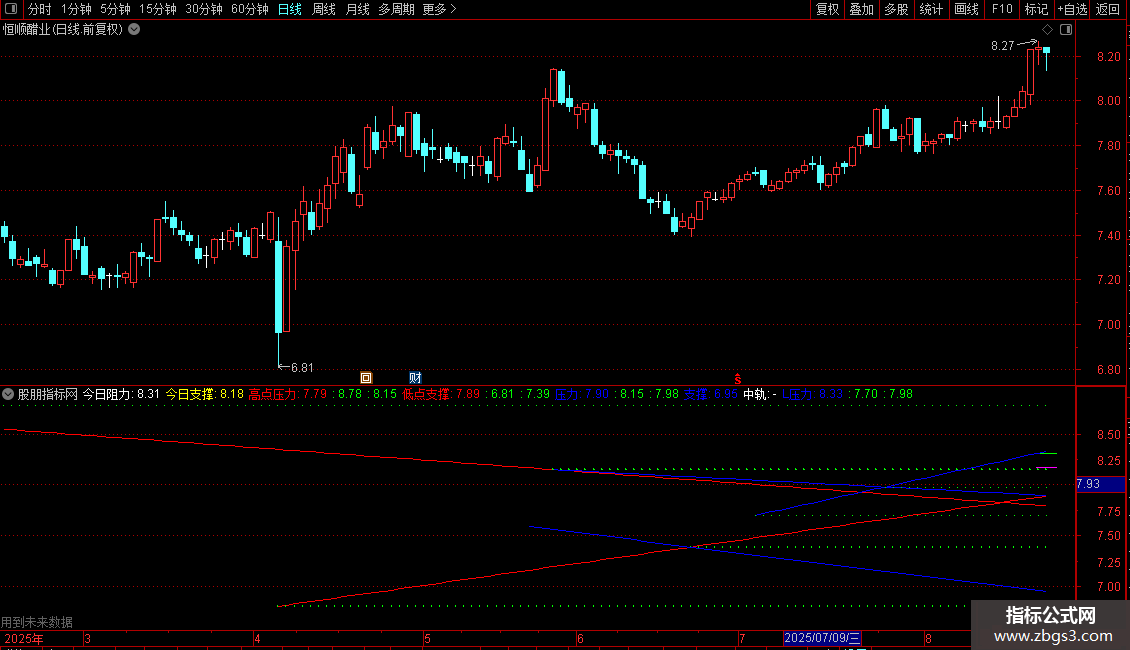Click the 复权 adjustment button
This screenshot has height=650, width=1130.
[x=827, y=9]
